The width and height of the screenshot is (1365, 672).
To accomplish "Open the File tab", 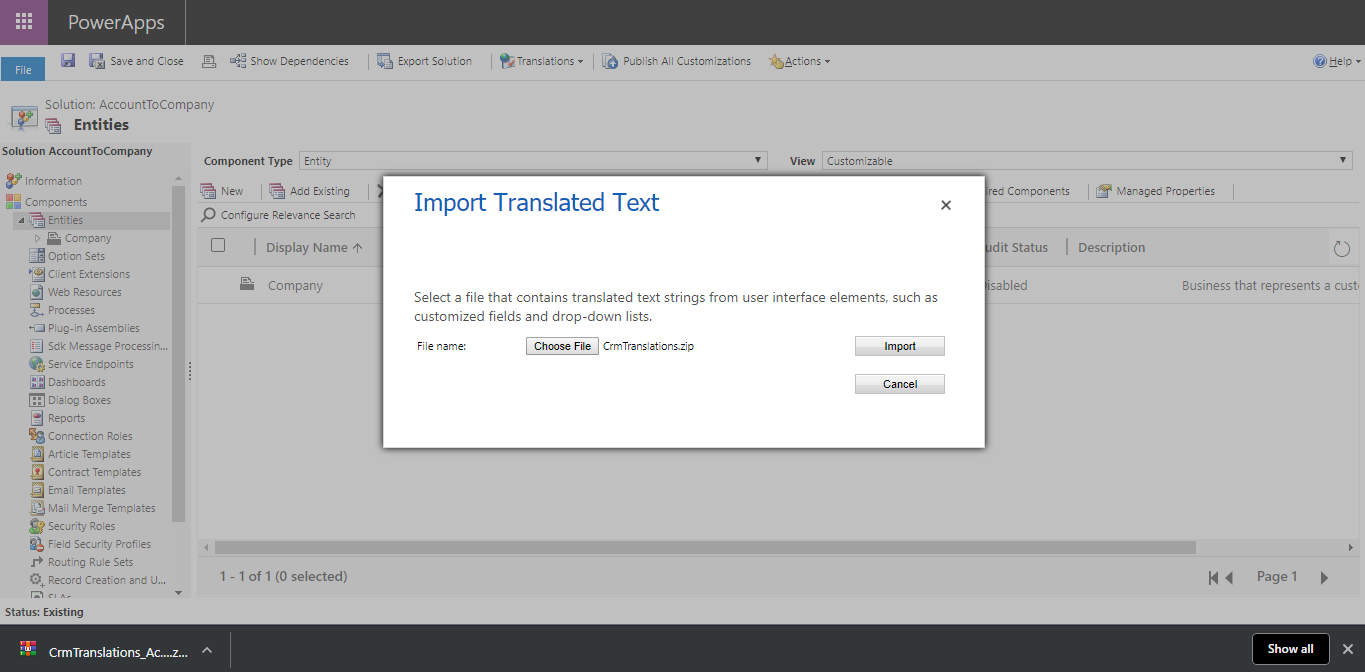I will pyautogui.click(x=23, y=70).
